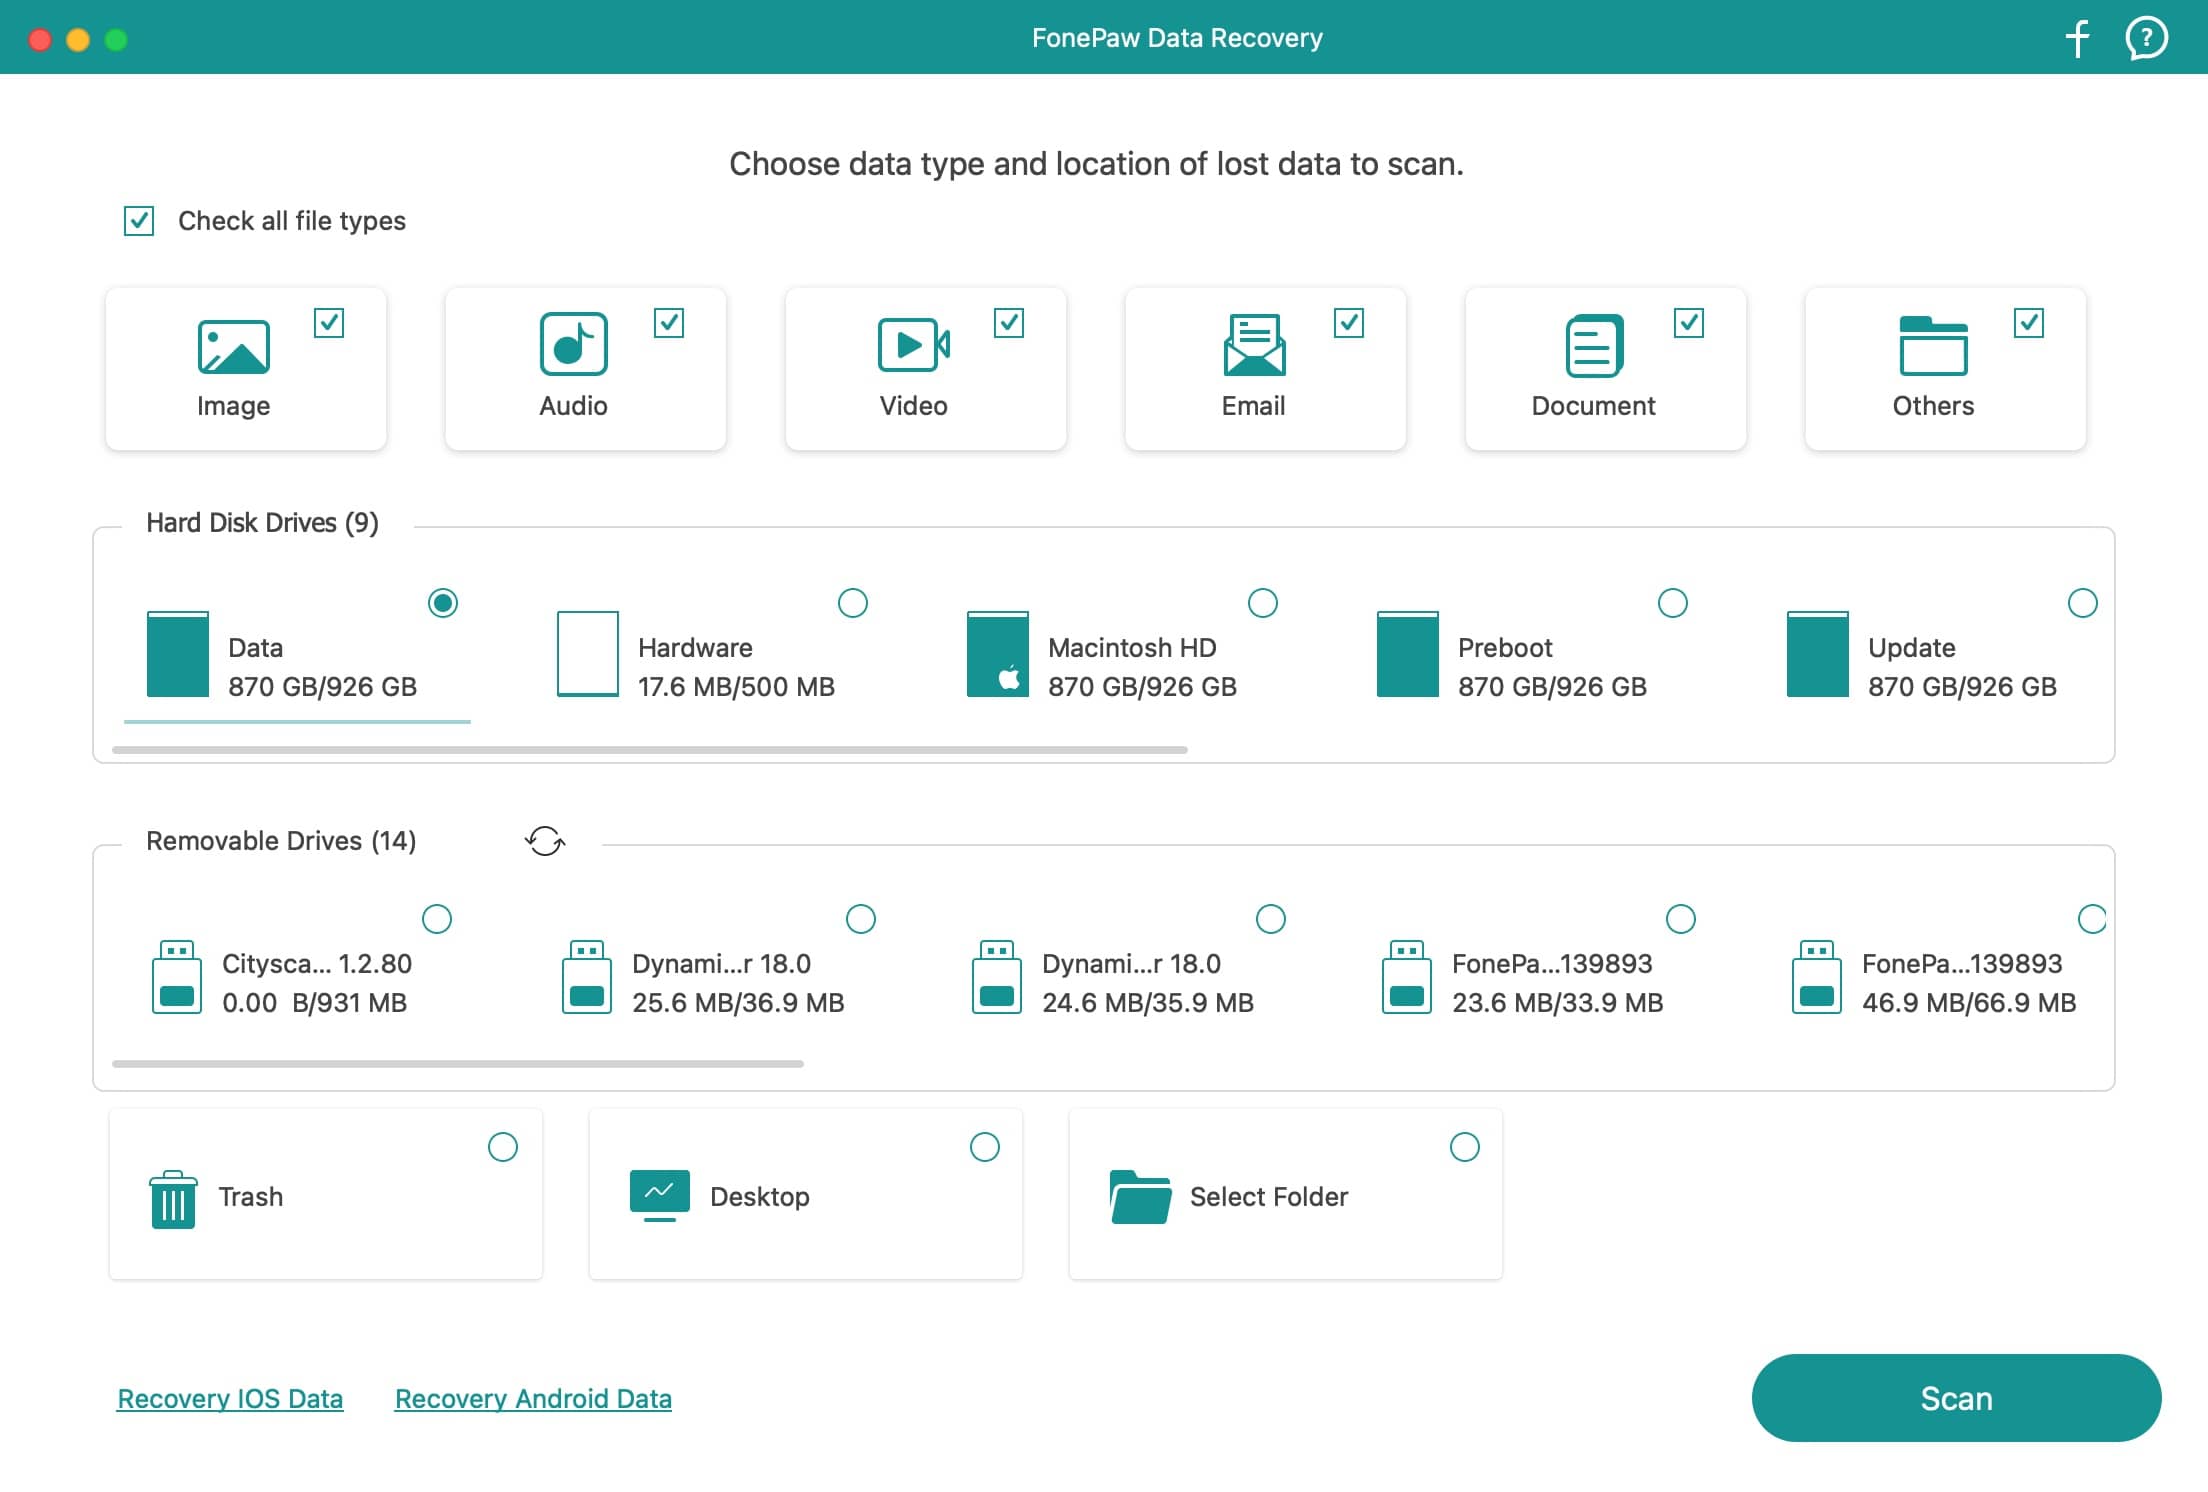Viewport: 2208px width, 1492px height.
Task: Select the 23.6 MB FonePa... radio button
Action: click(1681, 919)
